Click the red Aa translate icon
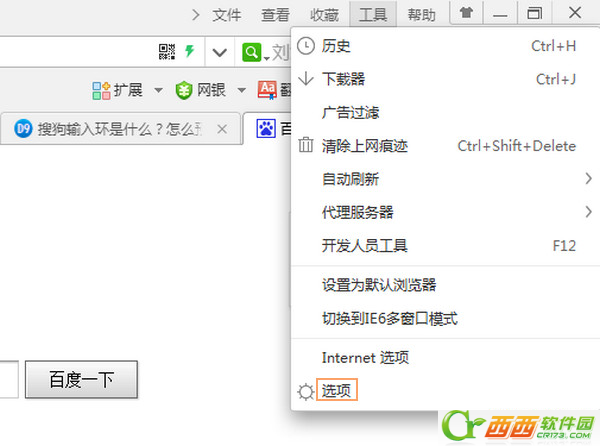The width and height of the screenshot is (600, 446). point(267,90)
